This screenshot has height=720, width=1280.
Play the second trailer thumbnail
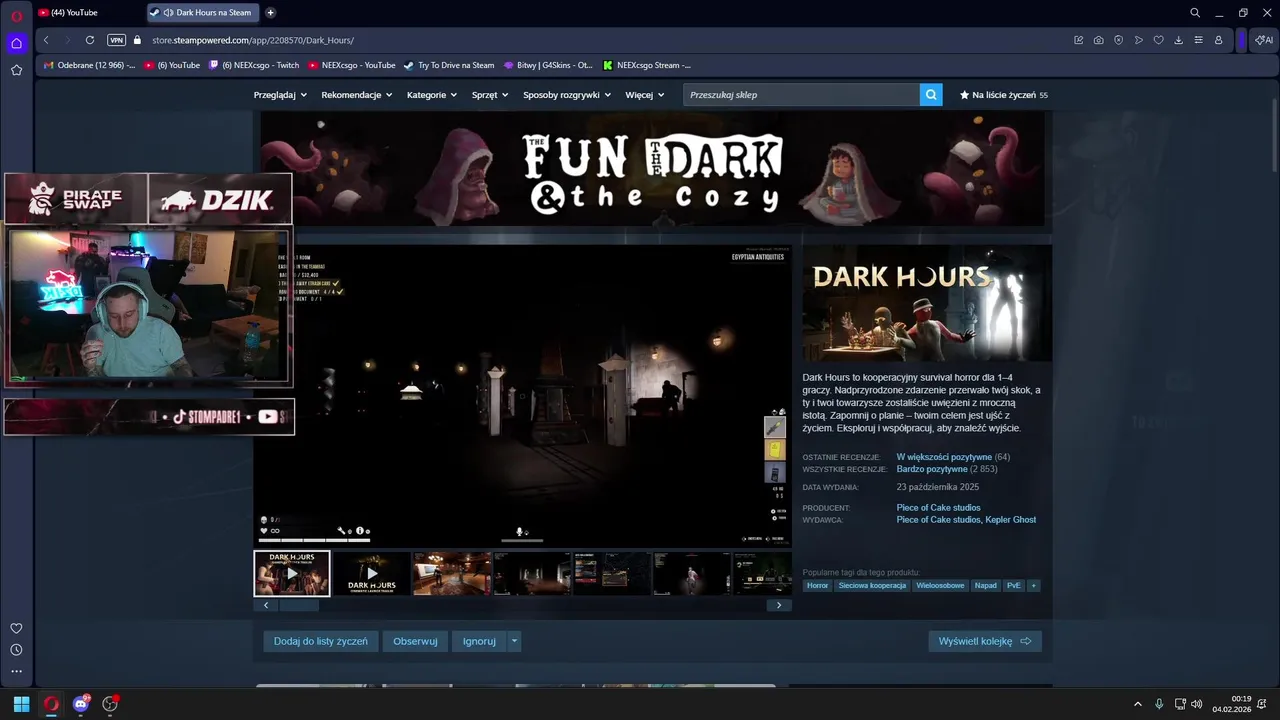pos(372,573)
